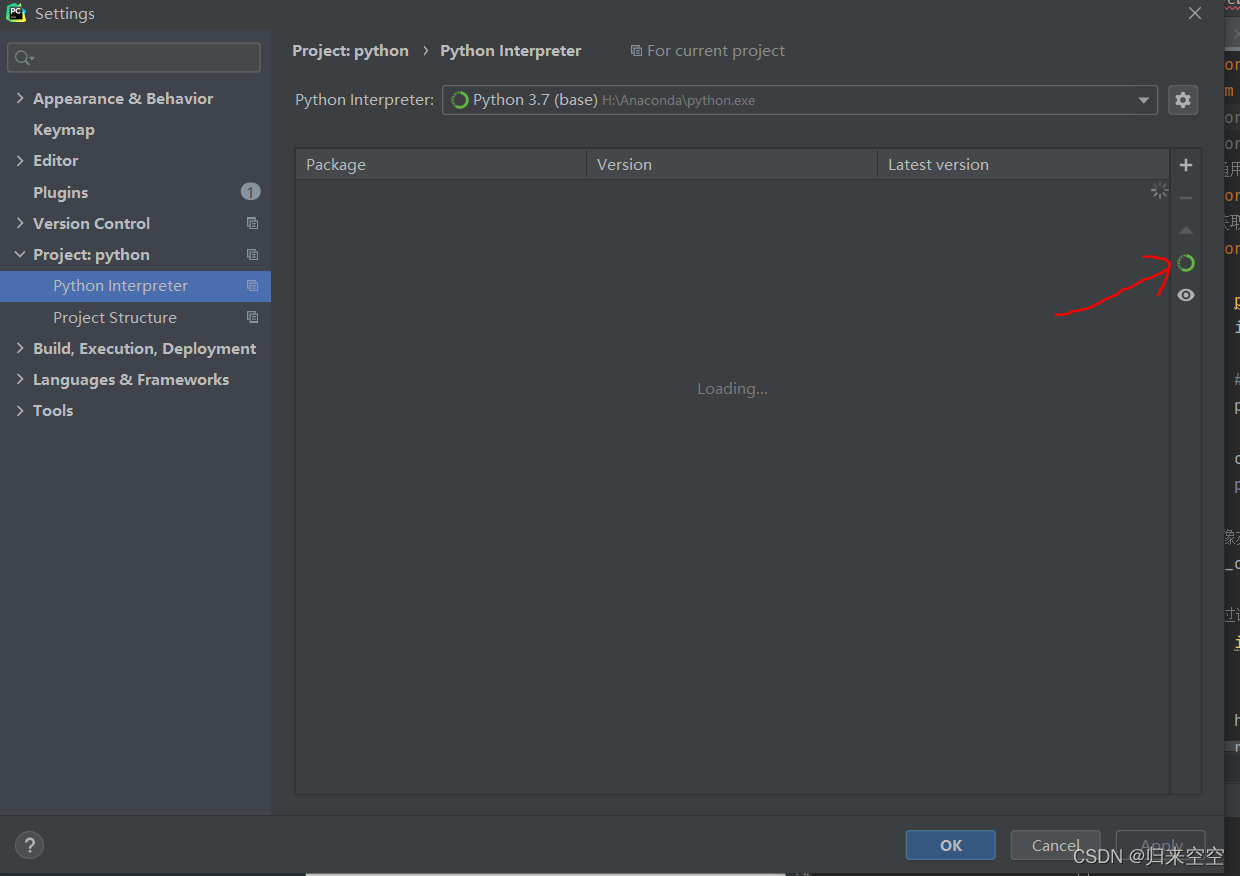Click the Loading... text in package table
The width and height of the screenshot is (1240, 876).
point(733,388)
